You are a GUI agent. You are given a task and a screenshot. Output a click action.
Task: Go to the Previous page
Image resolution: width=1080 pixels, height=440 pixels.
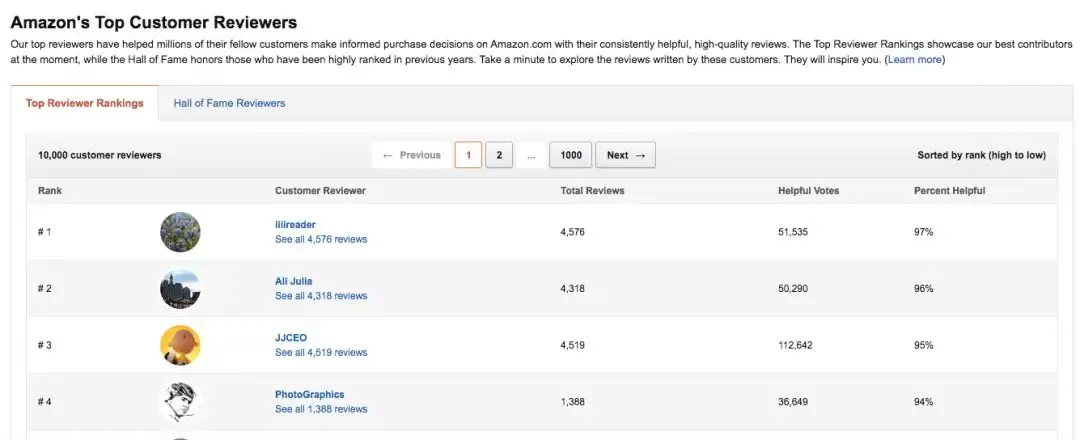(411, 155)
